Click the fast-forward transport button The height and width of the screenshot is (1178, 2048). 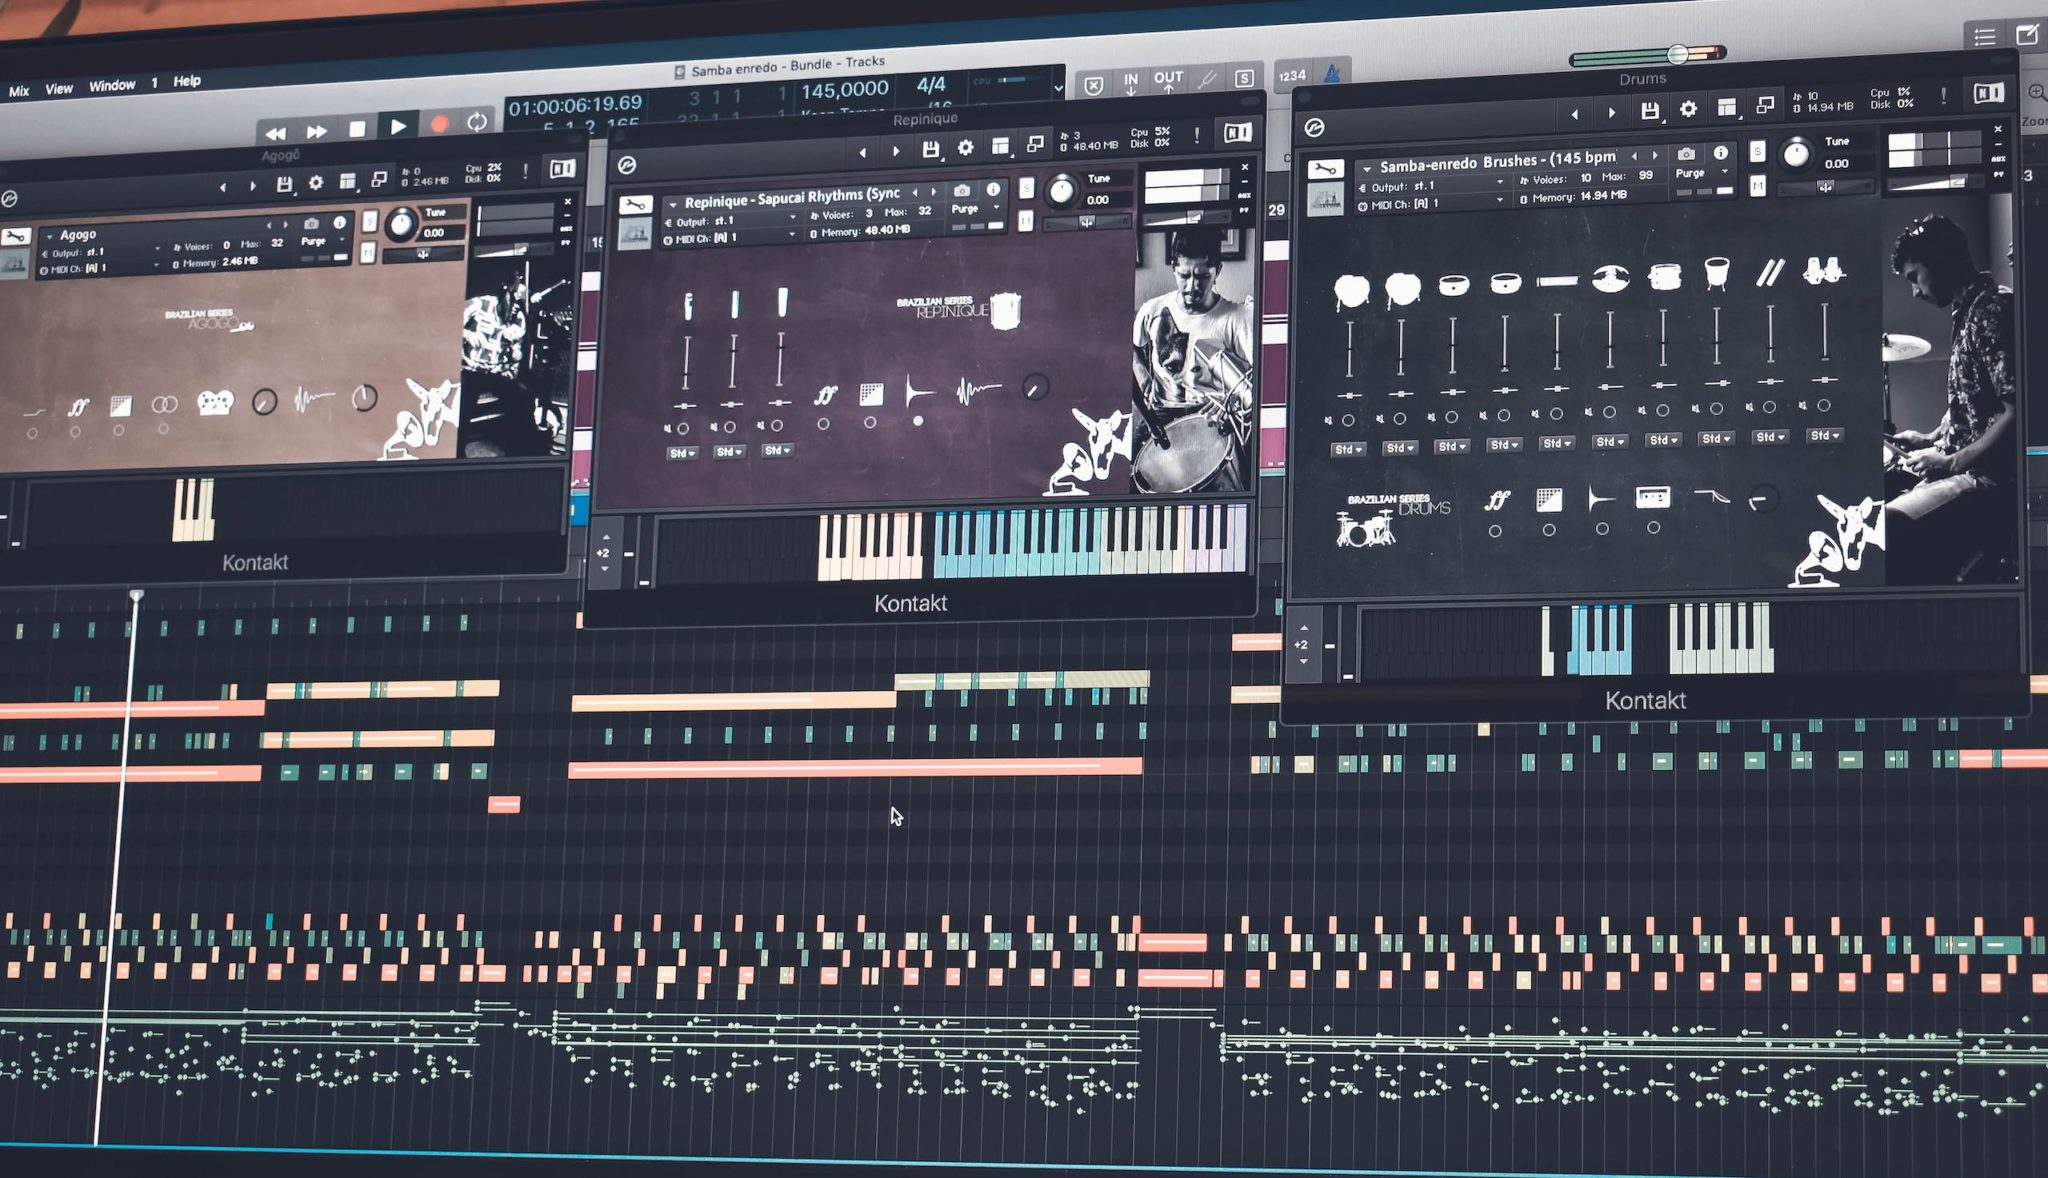317,131
